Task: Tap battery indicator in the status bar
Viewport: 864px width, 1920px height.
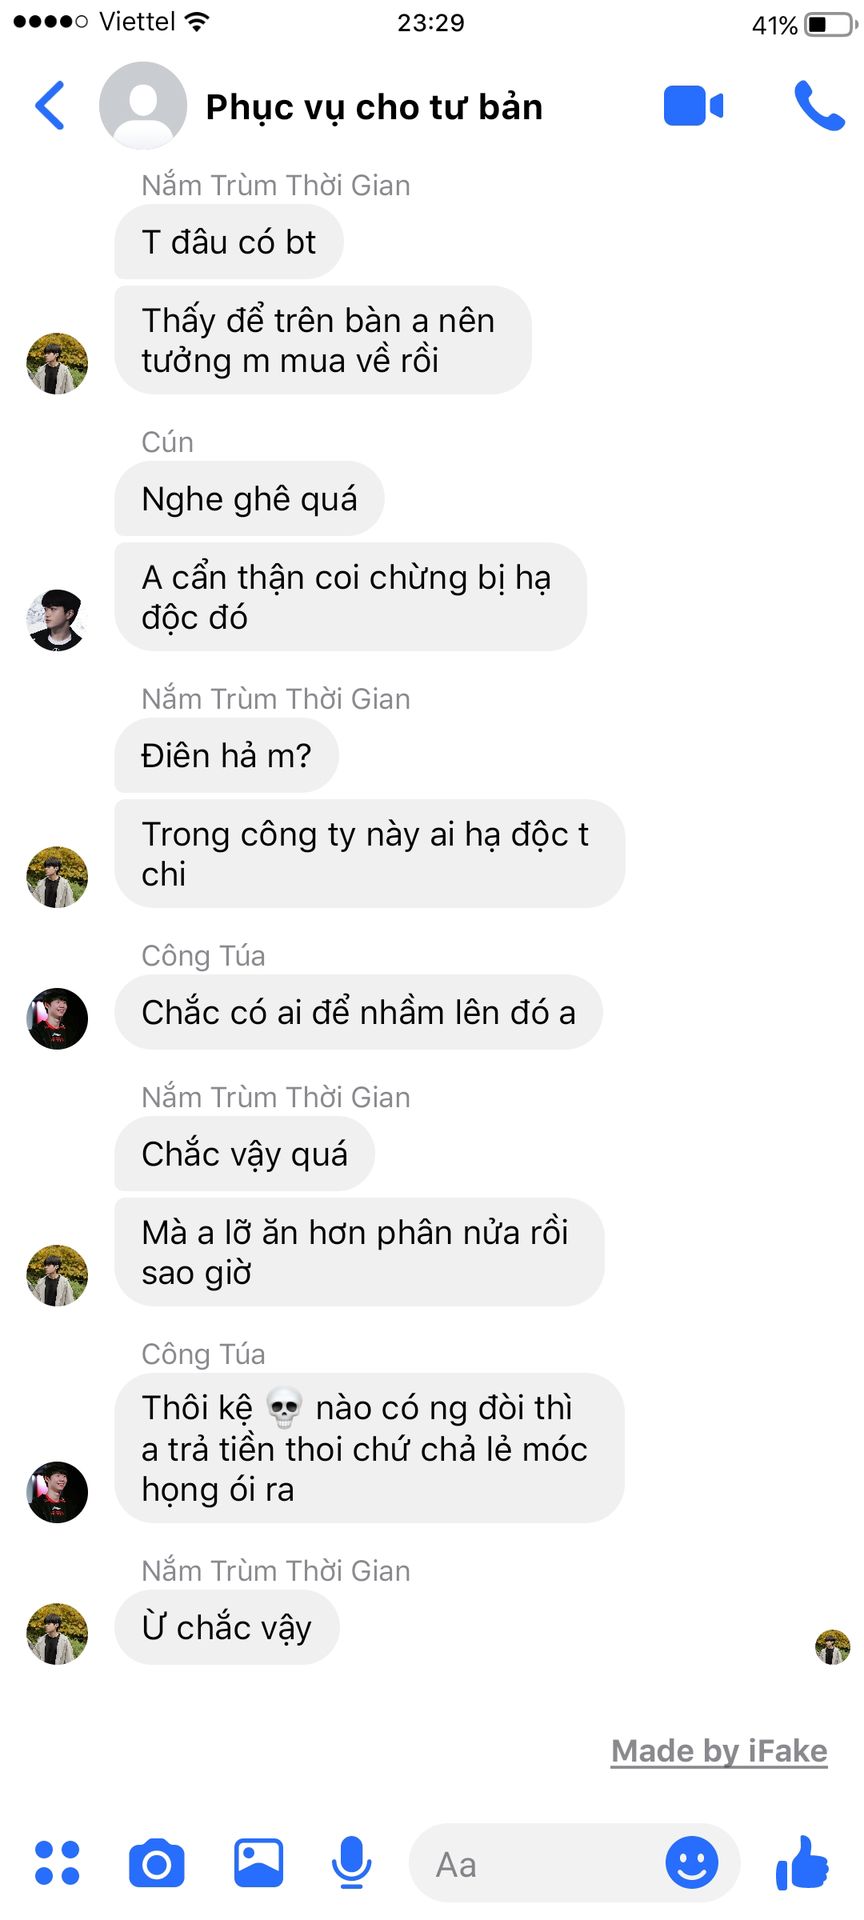Action: click(829, 24)
